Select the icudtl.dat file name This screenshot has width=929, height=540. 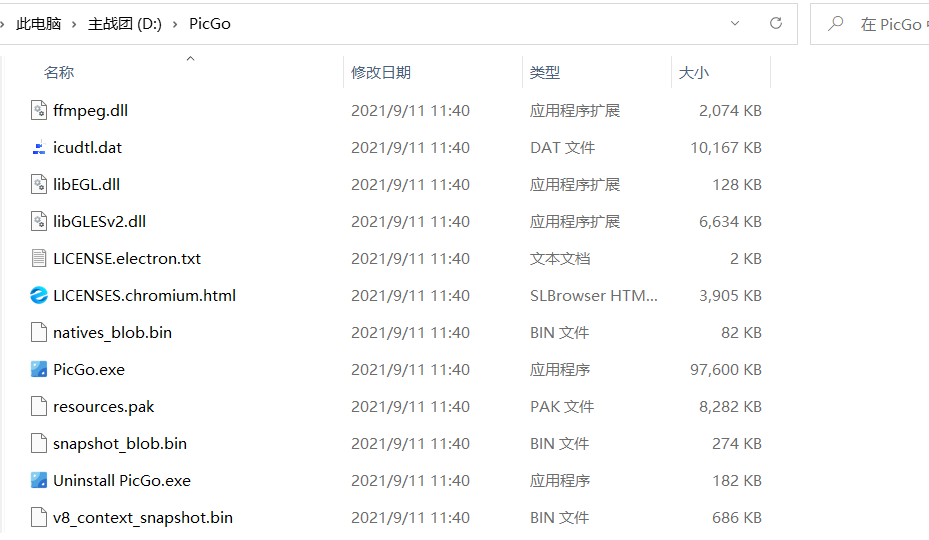88,148
